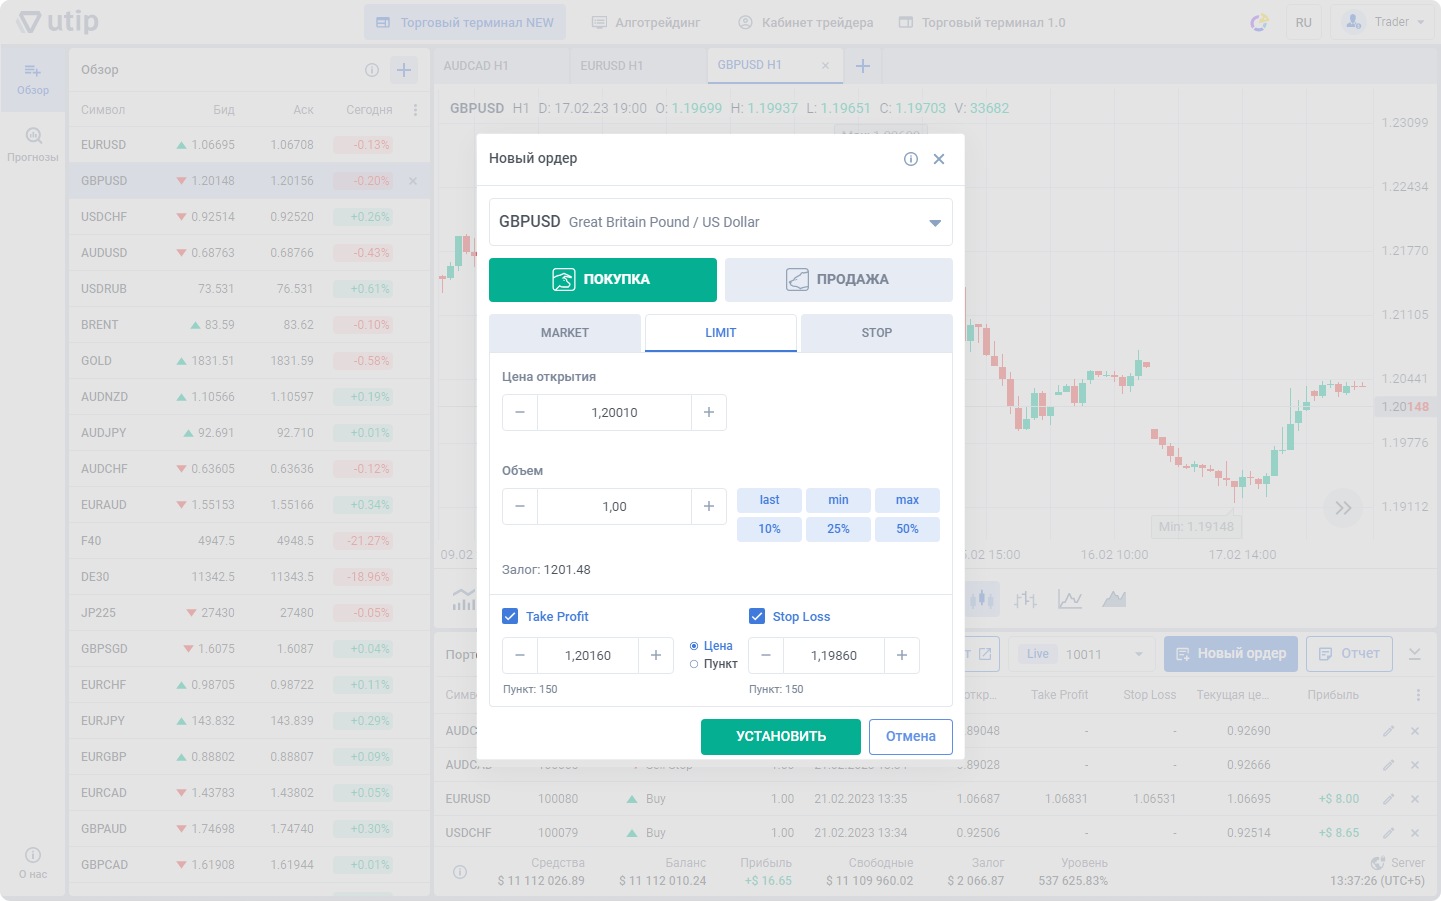1441x901 pixels.
Task: Close the GBPUSD H1 chart tab
Action: click(x=825, y=65)
